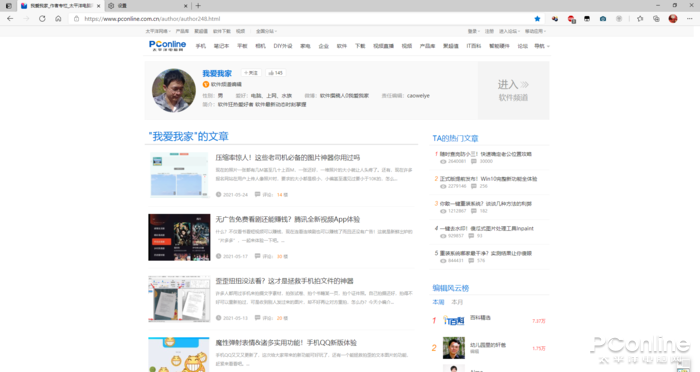Click the browser profile avatar
This screenshot has height=372, width=700.
tap(673, 19)
